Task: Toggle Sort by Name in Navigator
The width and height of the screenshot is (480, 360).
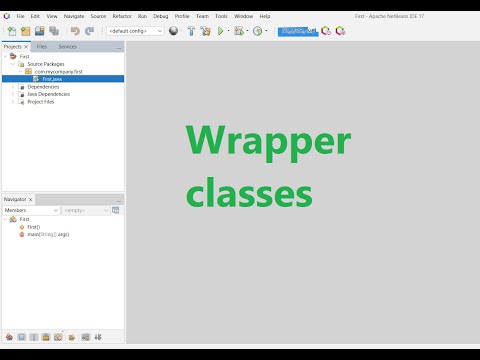Action: pos(85,337)
